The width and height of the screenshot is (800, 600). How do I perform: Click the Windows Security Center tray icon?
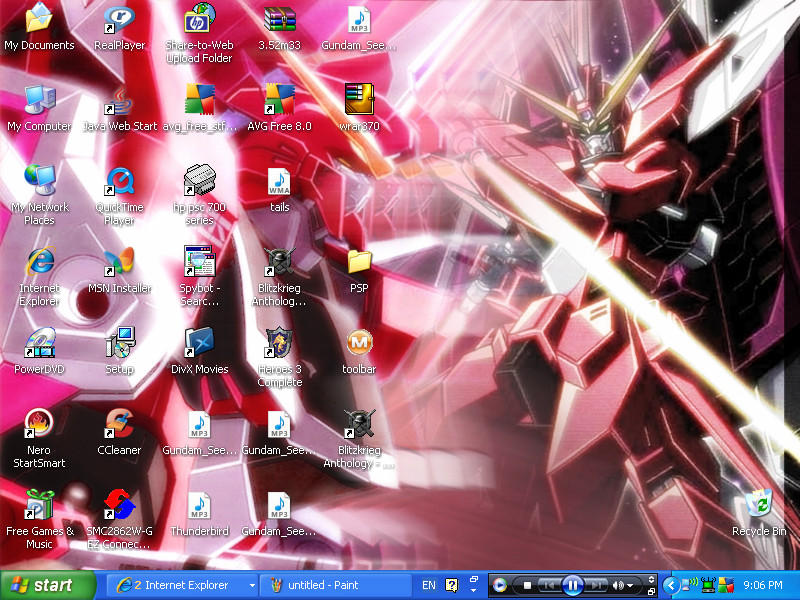(726, 585)
